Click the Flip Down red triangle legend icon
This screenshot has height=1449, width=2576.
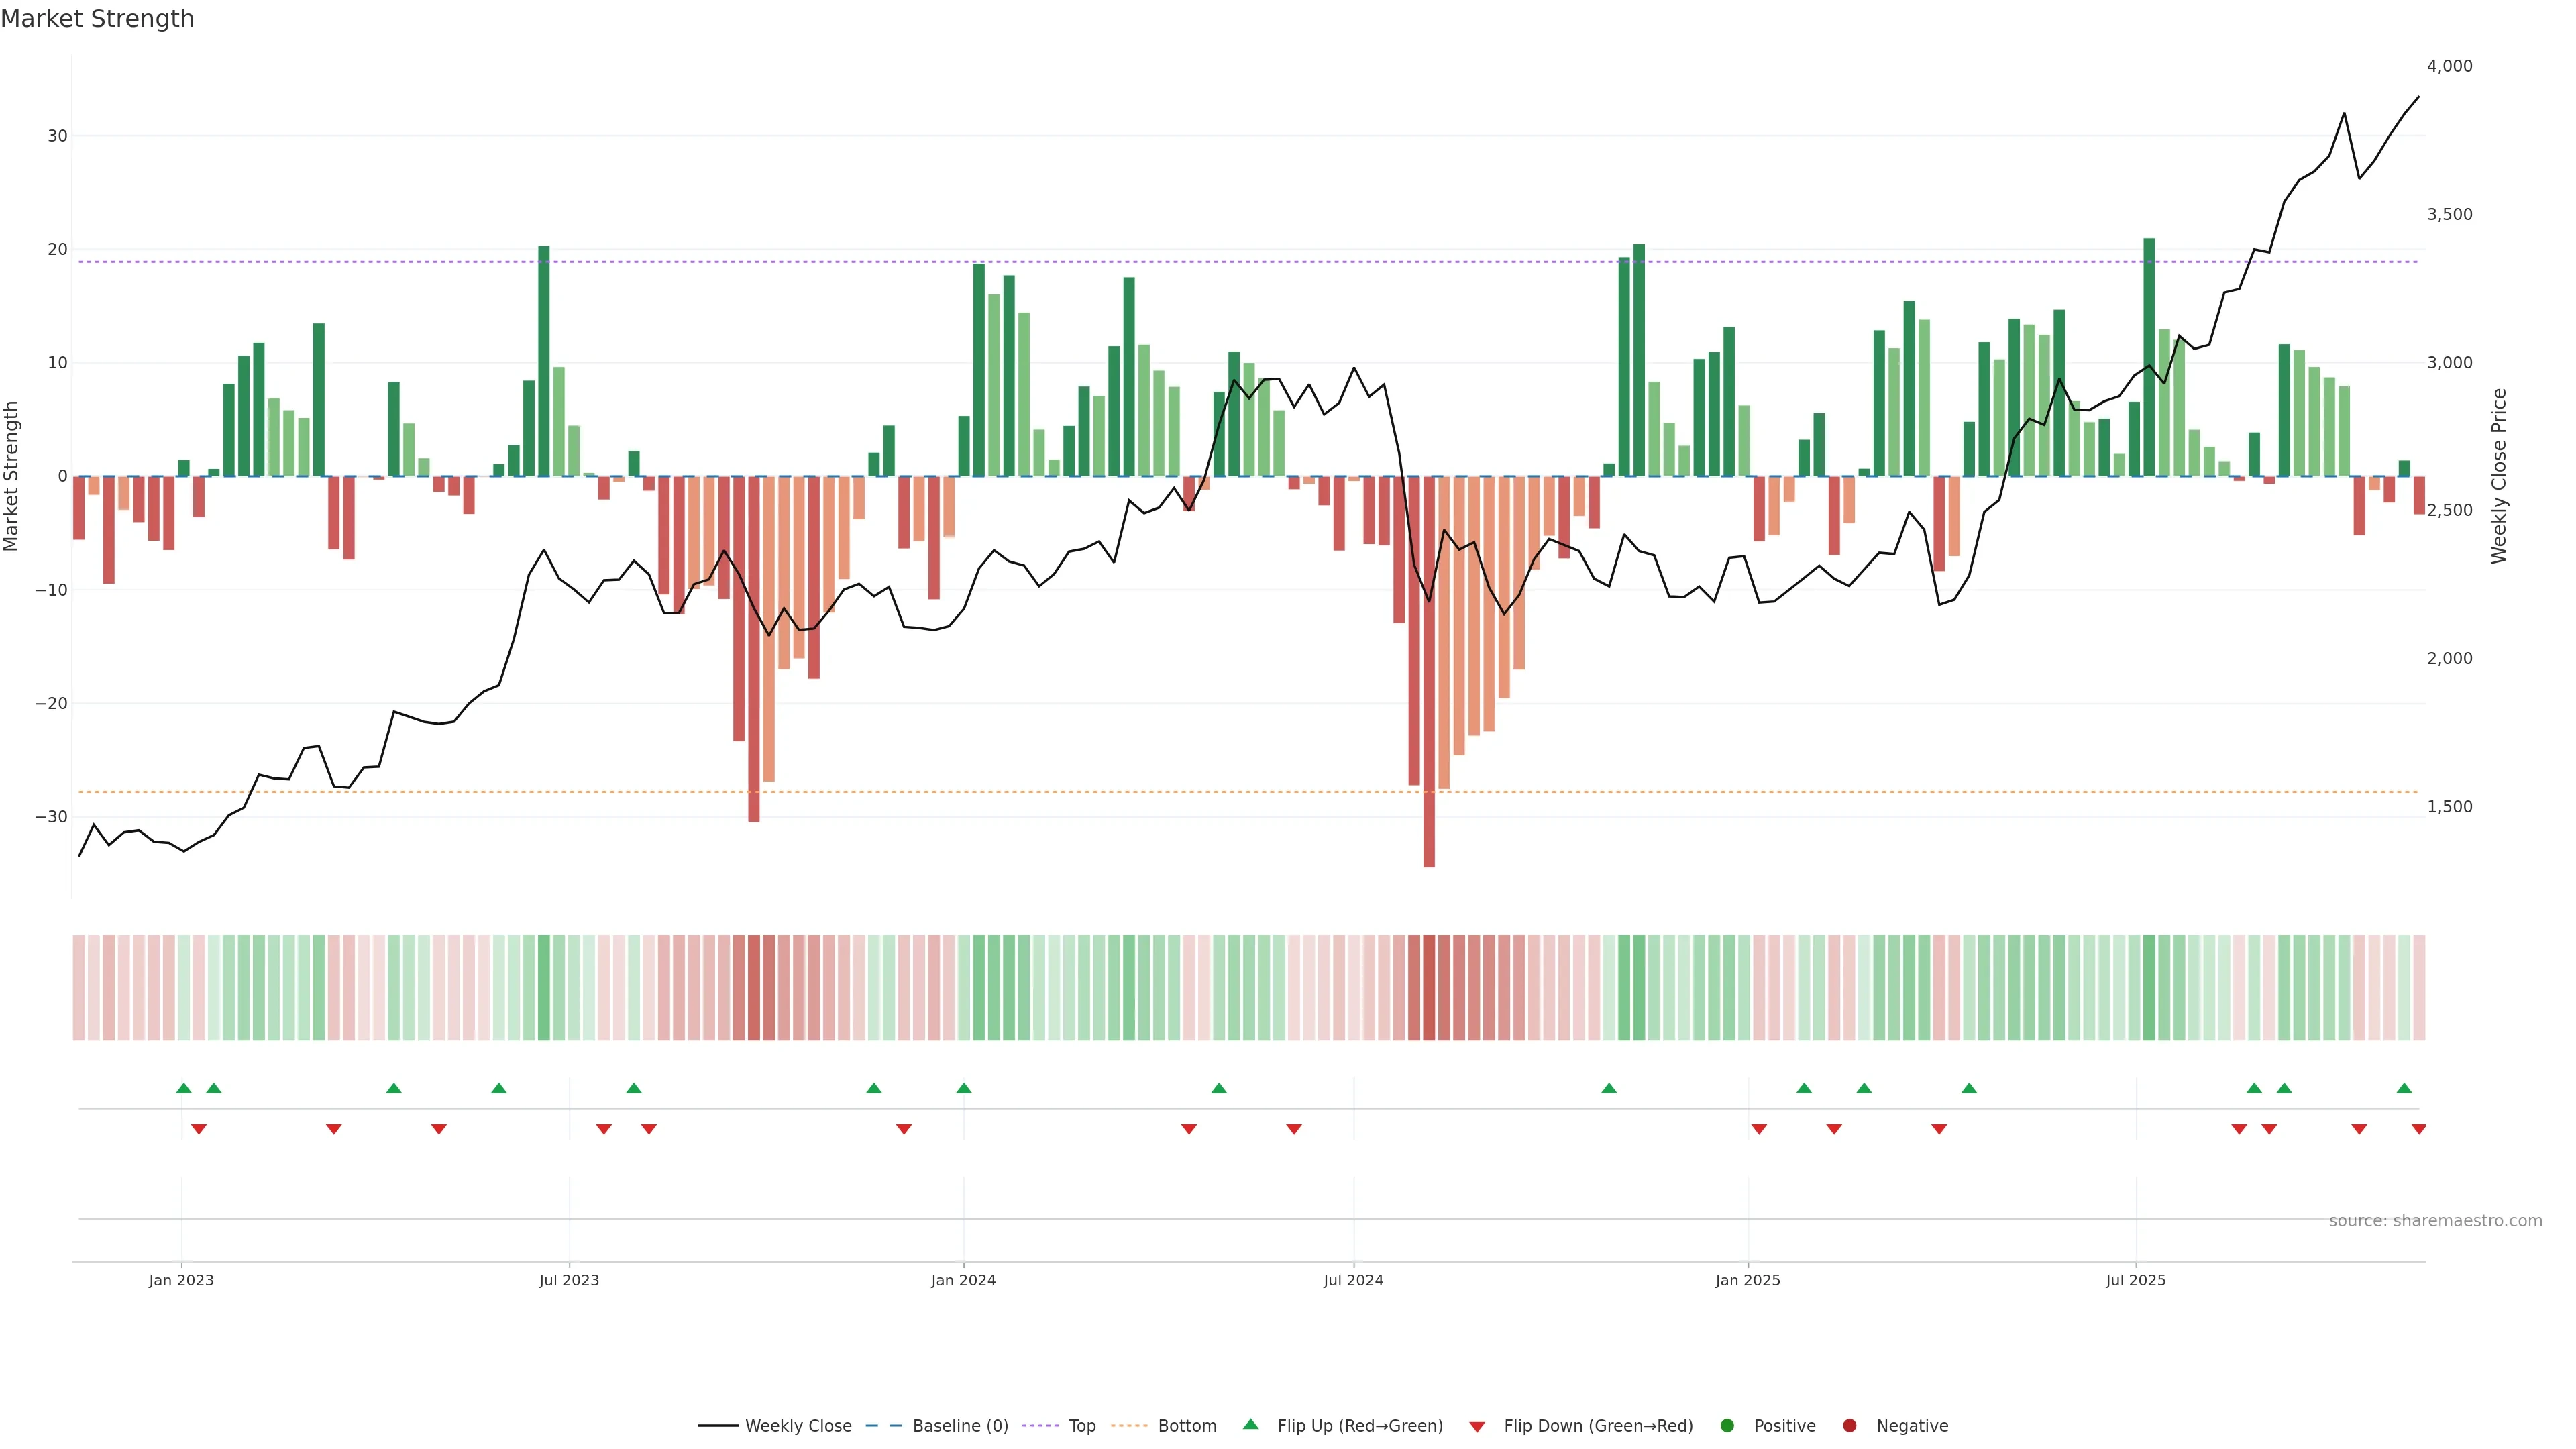pyautogui.click(x=1477, y=1427)
